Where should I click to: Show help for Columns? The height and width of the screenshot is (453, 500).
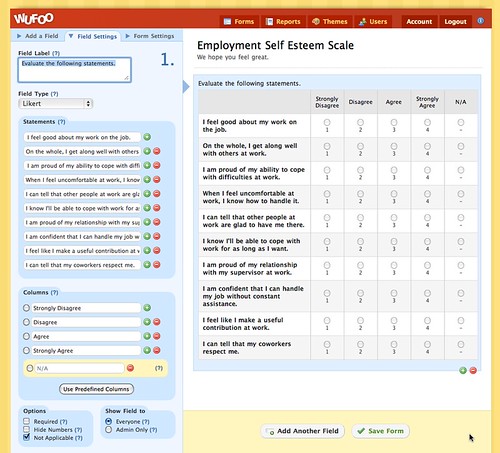(x=54, y=292)
